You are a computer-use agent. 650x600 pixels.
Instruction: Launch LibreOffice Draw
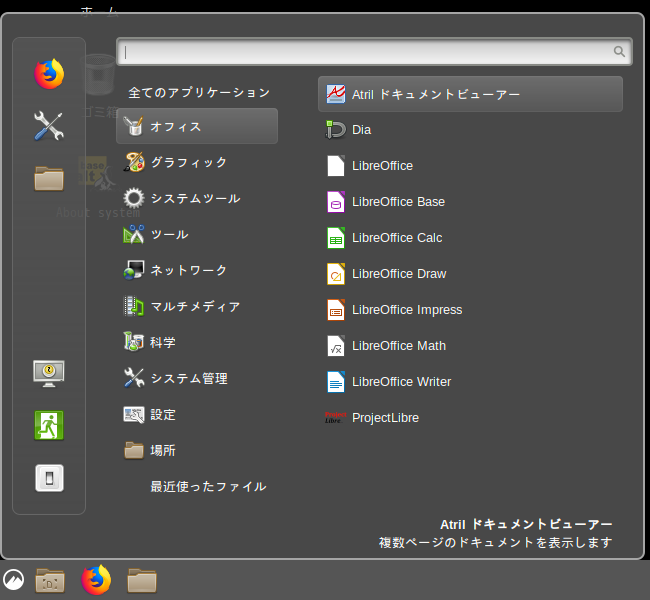[470, 274]
